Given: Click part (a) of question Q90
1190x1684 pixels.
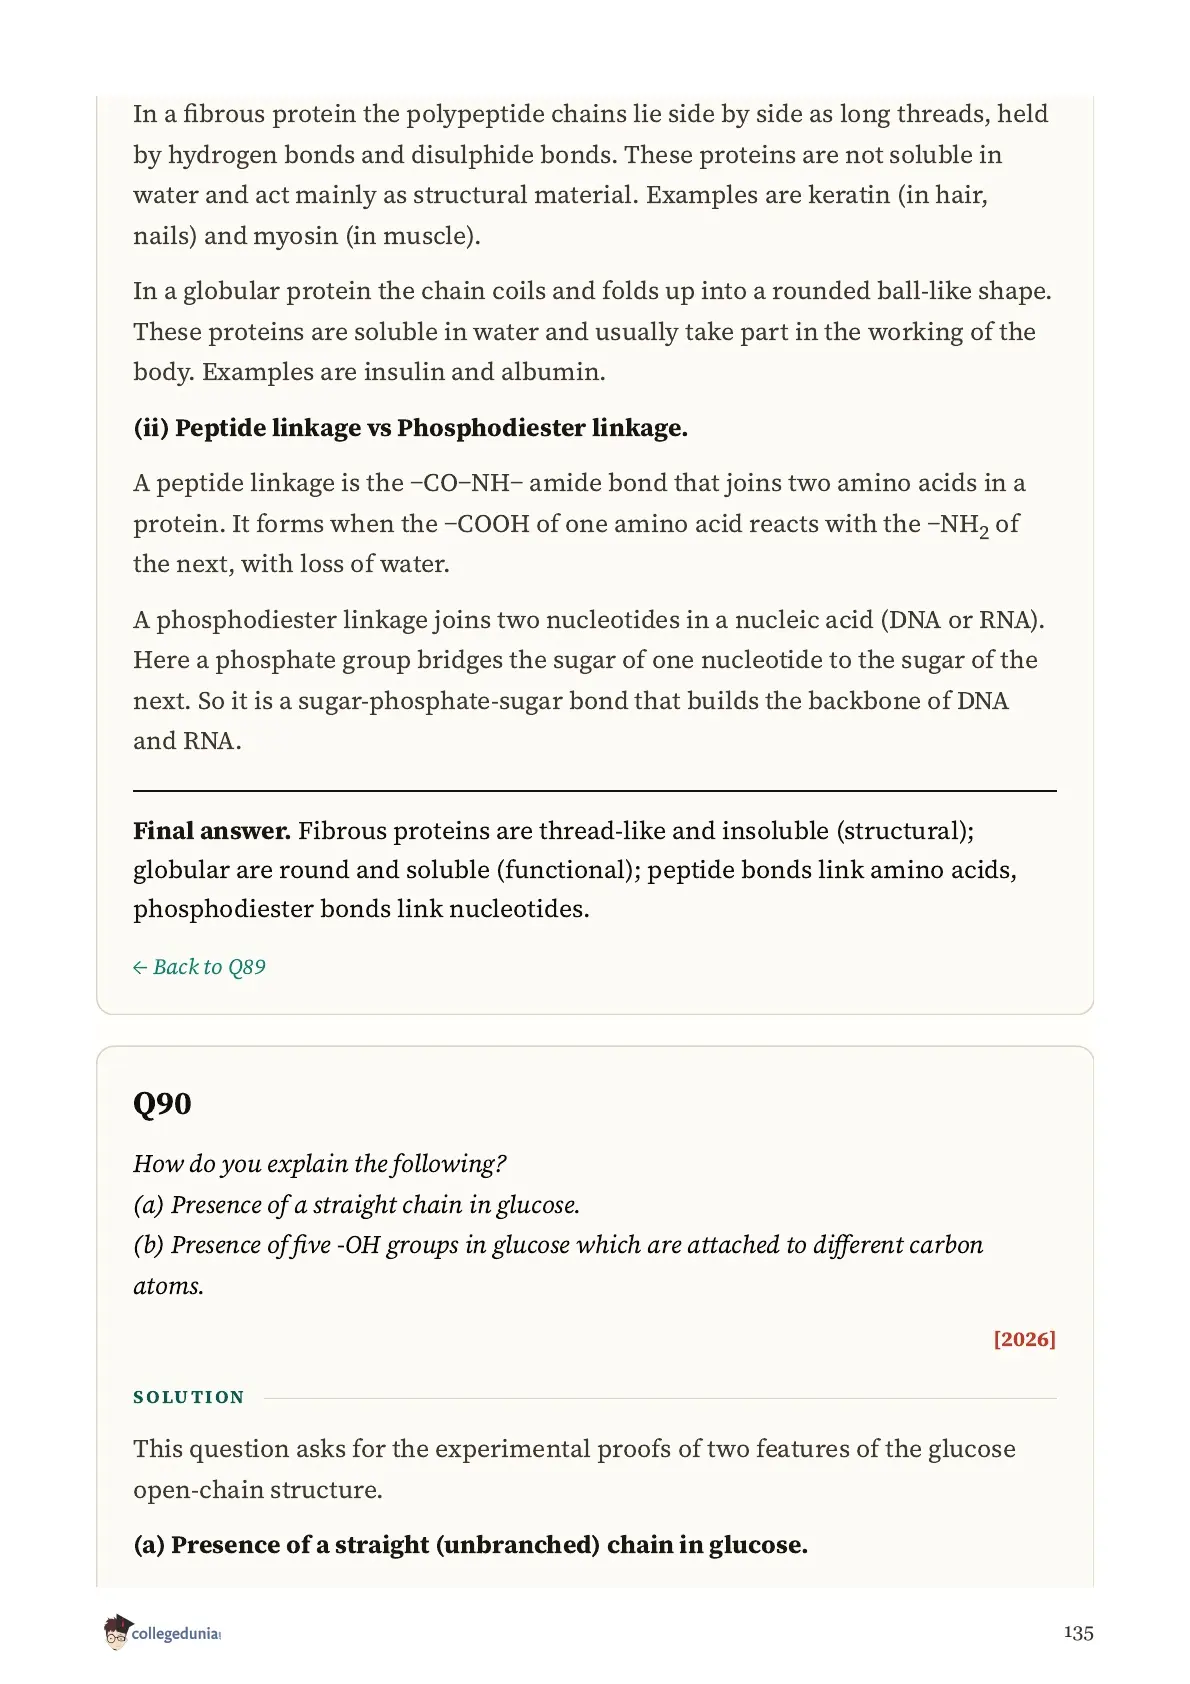Looking at the screenshot, I should tap(357, 1205).
